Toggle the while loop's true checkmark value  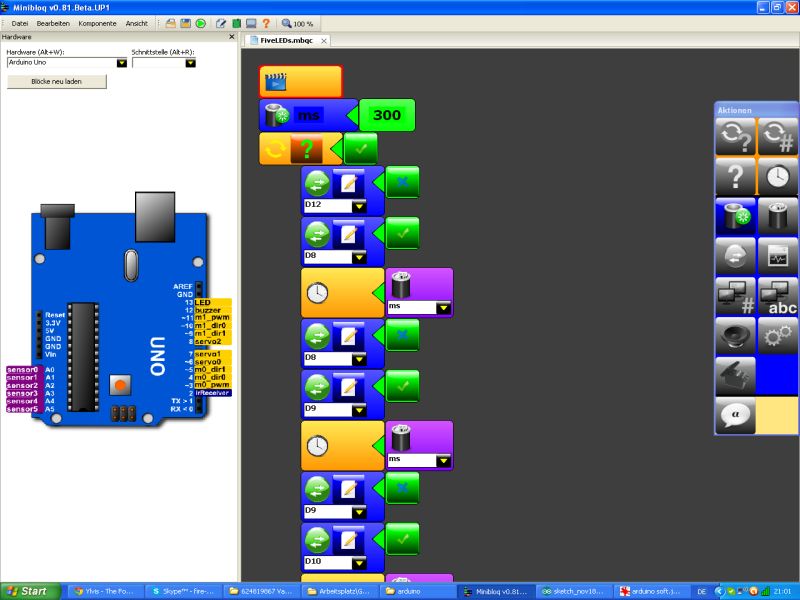pos(361,148)
